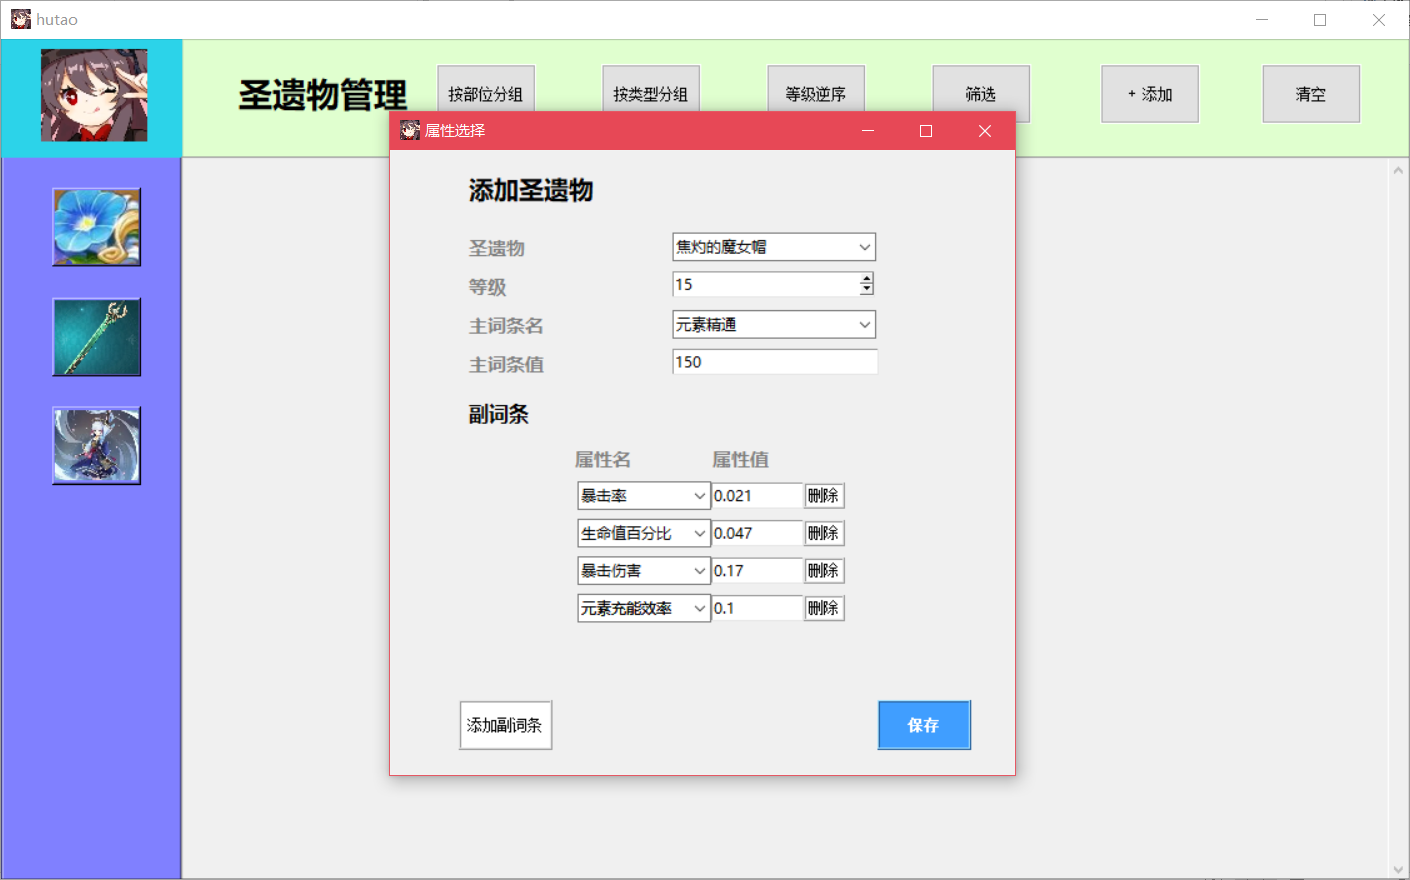The width and height of the screenshot is (1410, 880).
Task: Delete the 暴击率 sub-stat row
Action: point(824,496)
